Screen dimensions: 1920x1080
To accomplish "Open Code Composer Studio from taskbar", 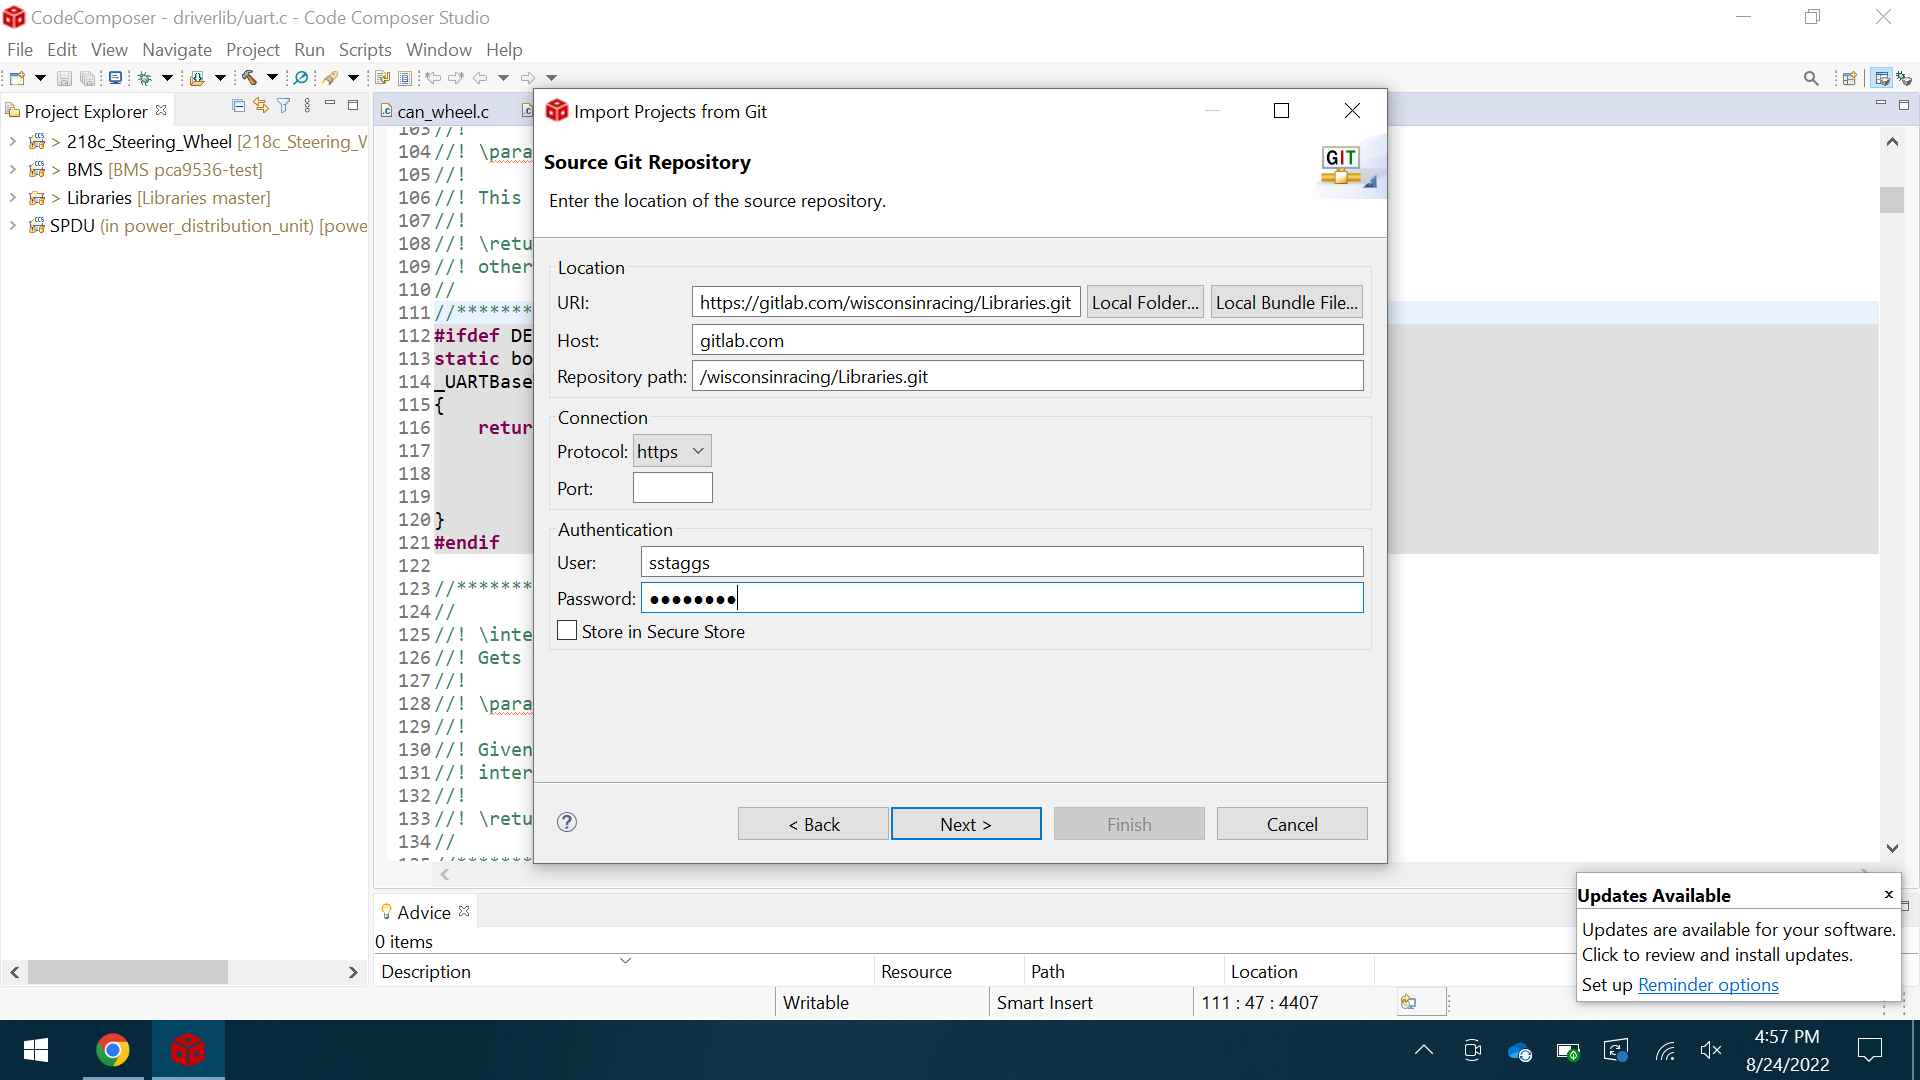I will pyautogui.click(x=187, y=1050).
